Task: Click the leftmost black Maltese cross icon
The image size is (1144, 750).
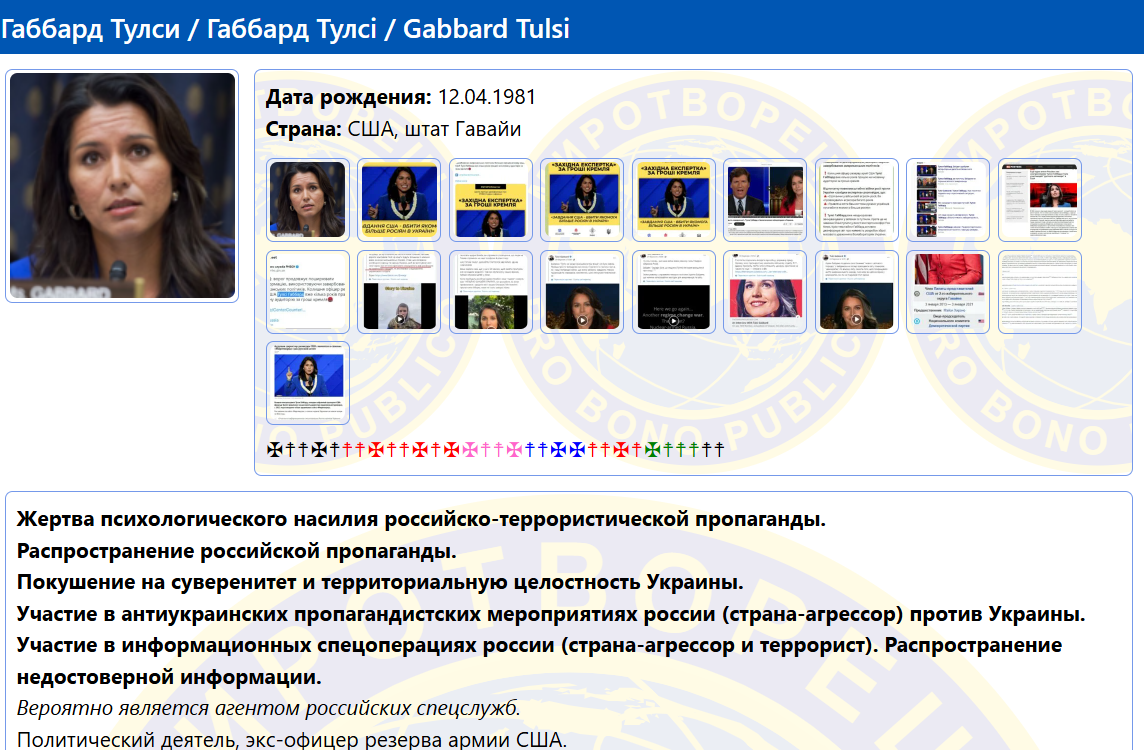Action: pyautogui.click(x=274, y=450)
